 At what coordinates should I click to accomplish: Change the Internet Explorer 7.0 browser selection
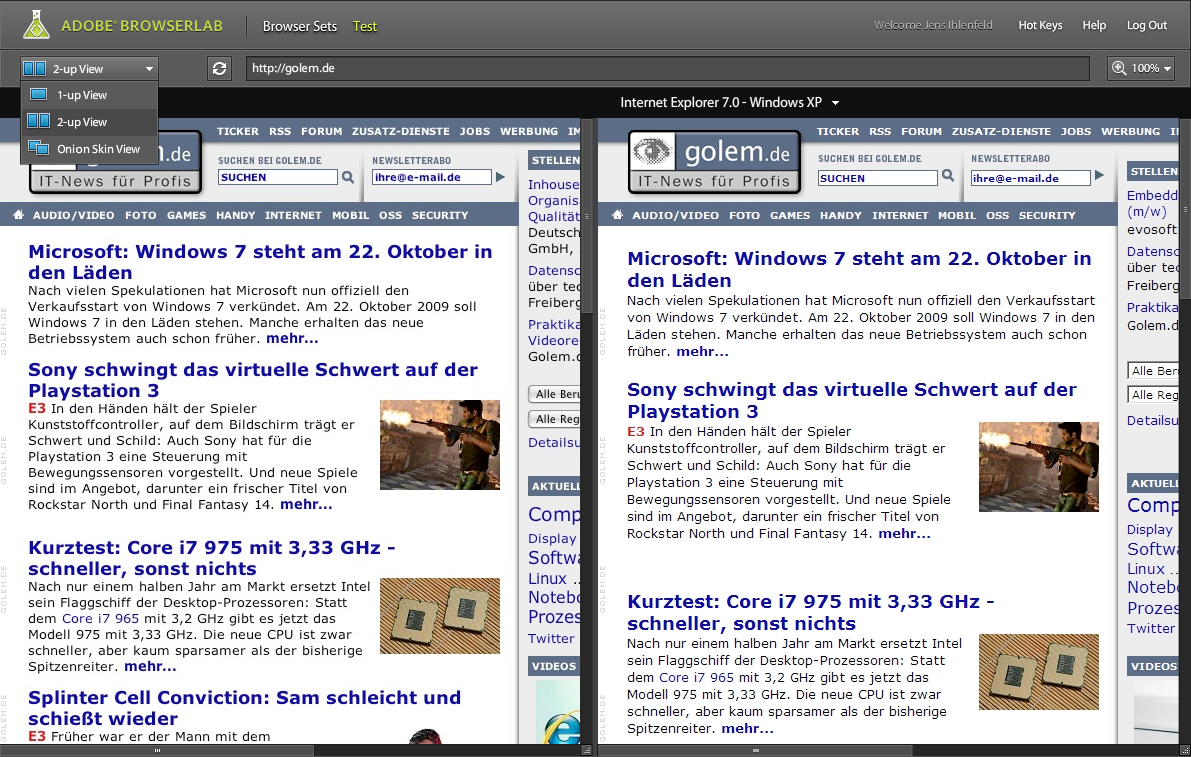(x=729, y=103)
